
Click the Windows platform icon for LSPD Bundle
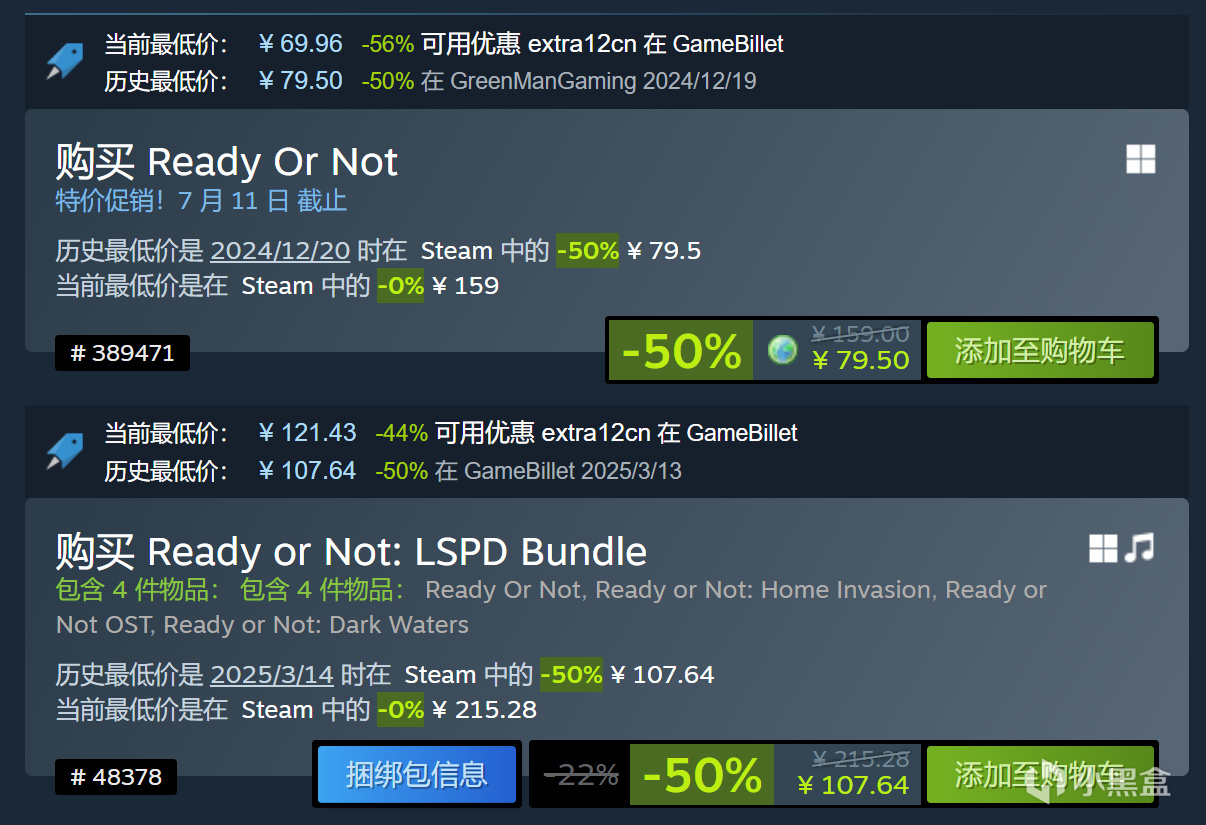(1103, 548)
